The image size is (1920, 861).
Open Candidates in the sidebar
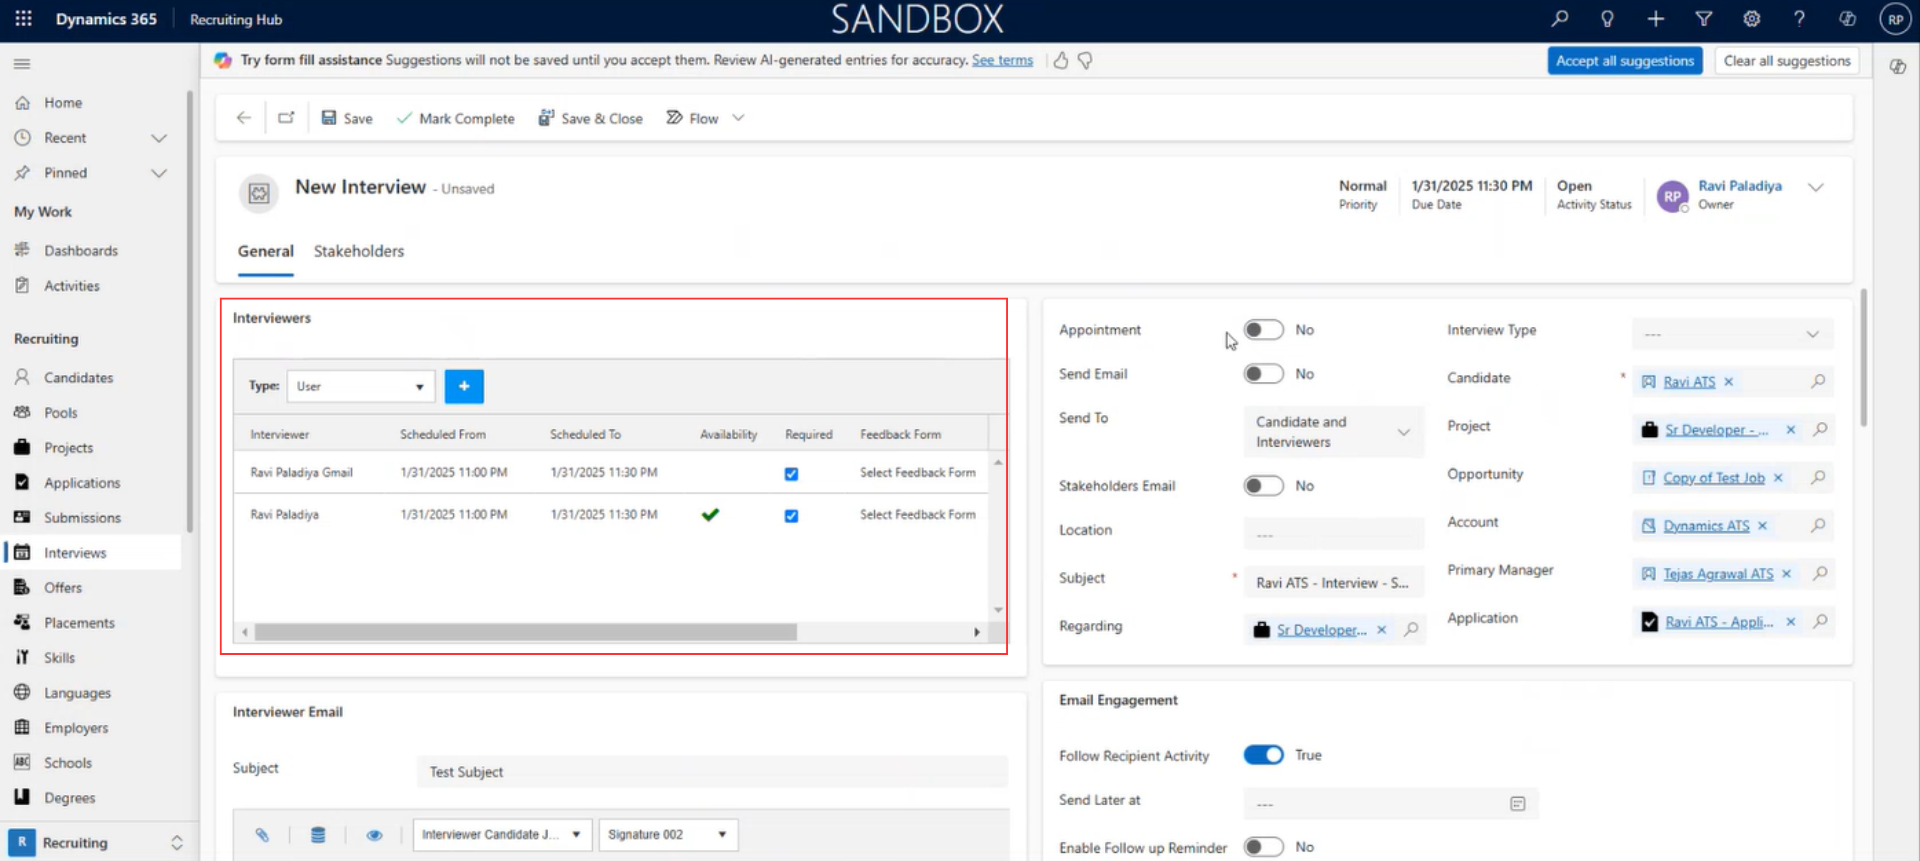tap(78, 378)
